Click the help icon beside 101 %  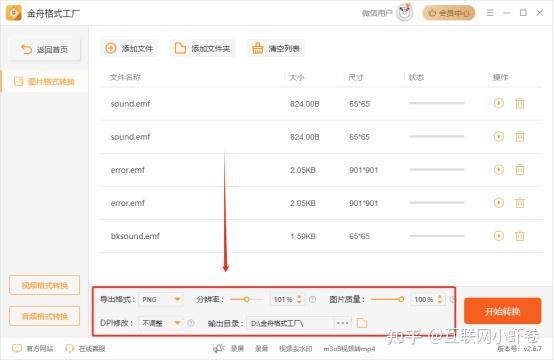(312, 300)
